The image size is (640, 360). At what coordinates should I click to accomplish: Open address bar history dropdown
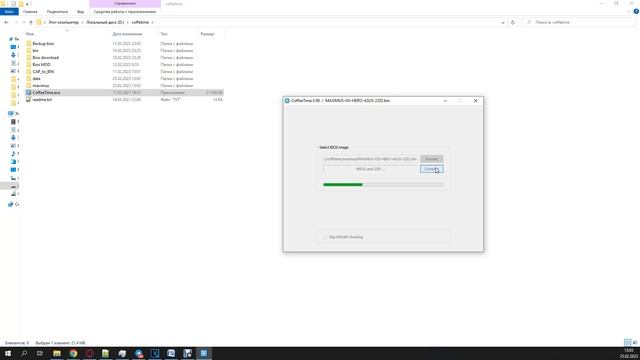[x=502, y=22]
